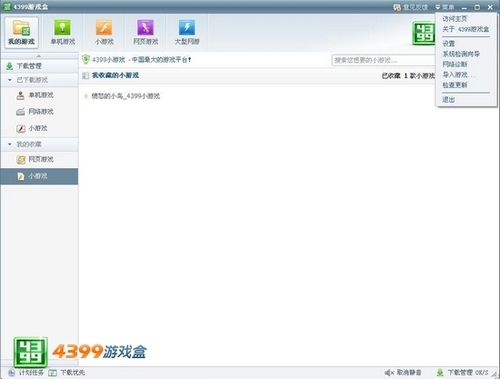Open the 网页游戏 purple toolbar icon

pos(146,32)
